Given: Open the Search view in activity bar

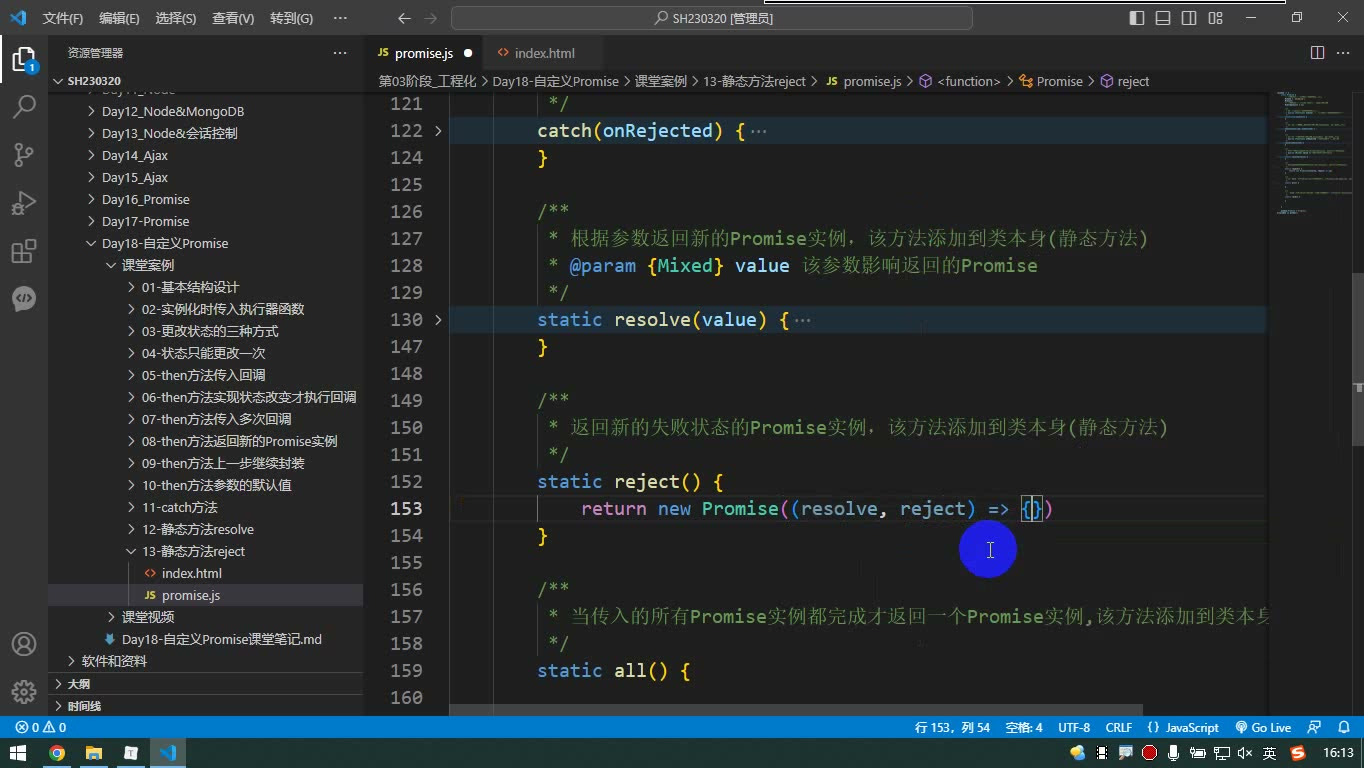Looking at the screenshot, I should tap(24, 106).
